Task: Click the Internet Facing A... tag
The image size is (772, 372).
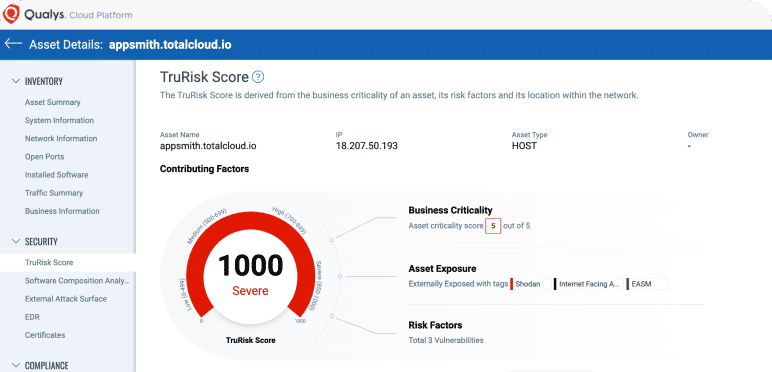Action: pyautogui.click(x=589, y=284)
